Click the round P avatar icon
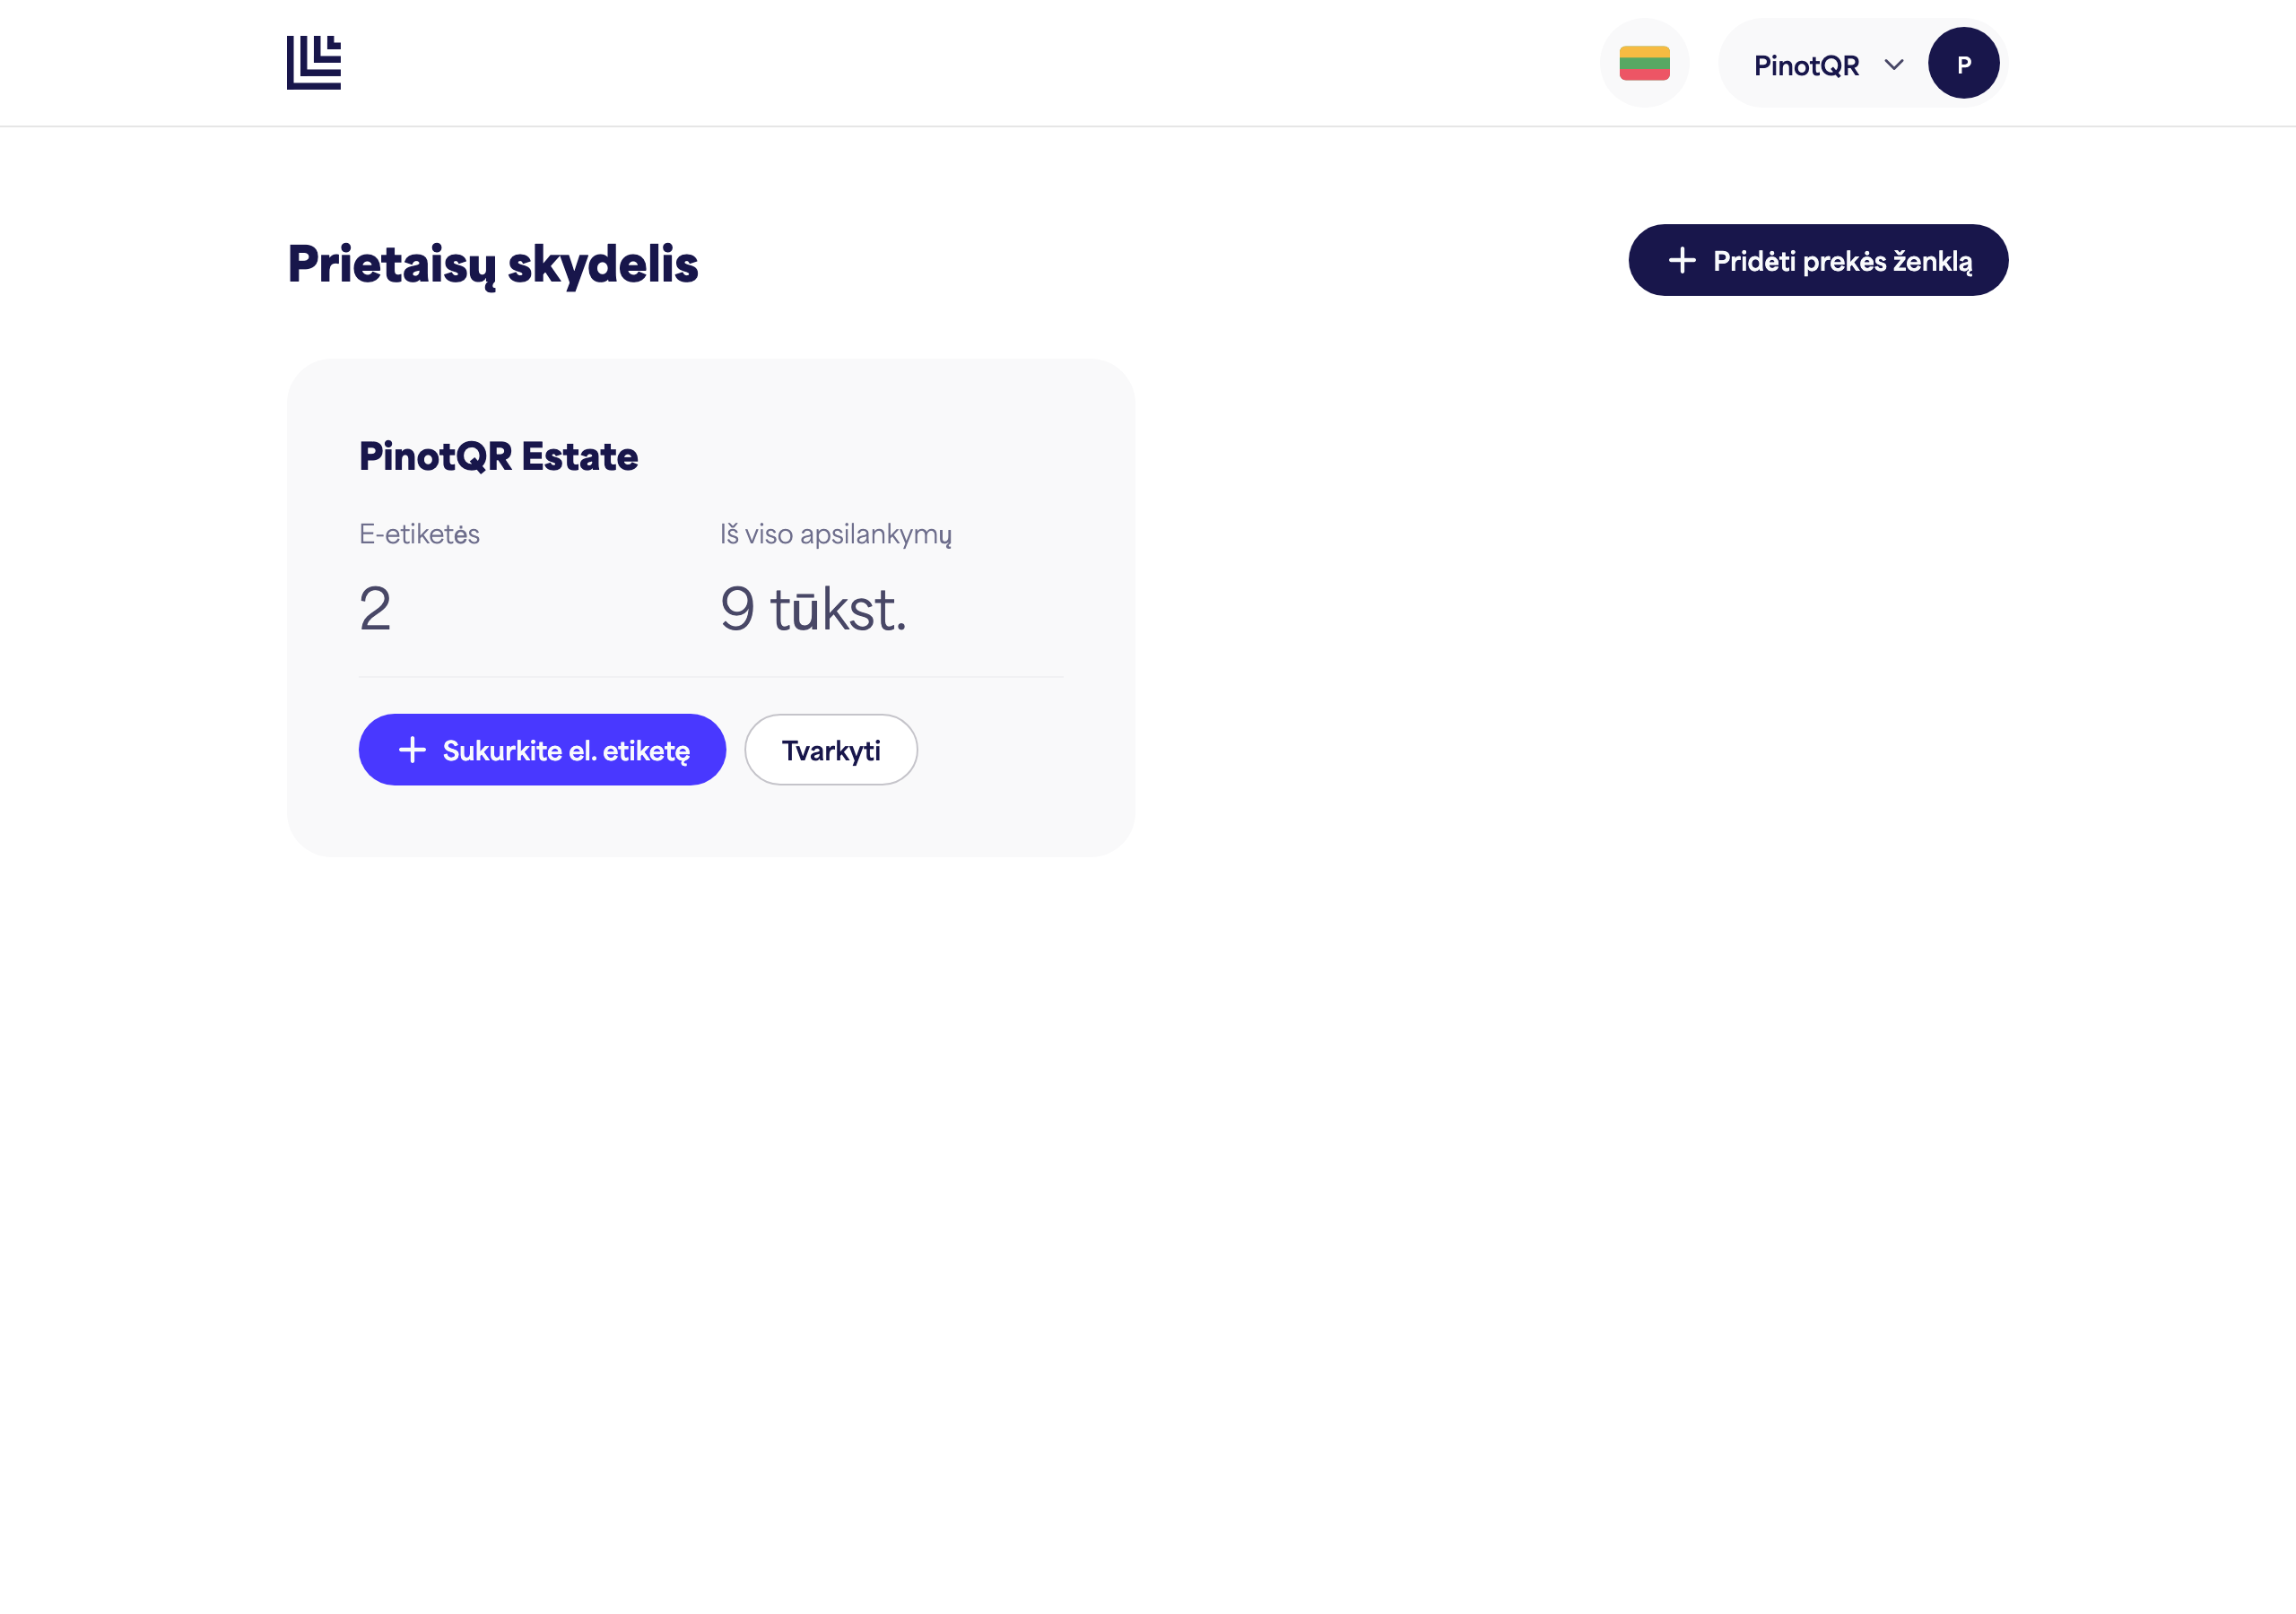2296x1614 pixels. click(x=1963, y=63)
